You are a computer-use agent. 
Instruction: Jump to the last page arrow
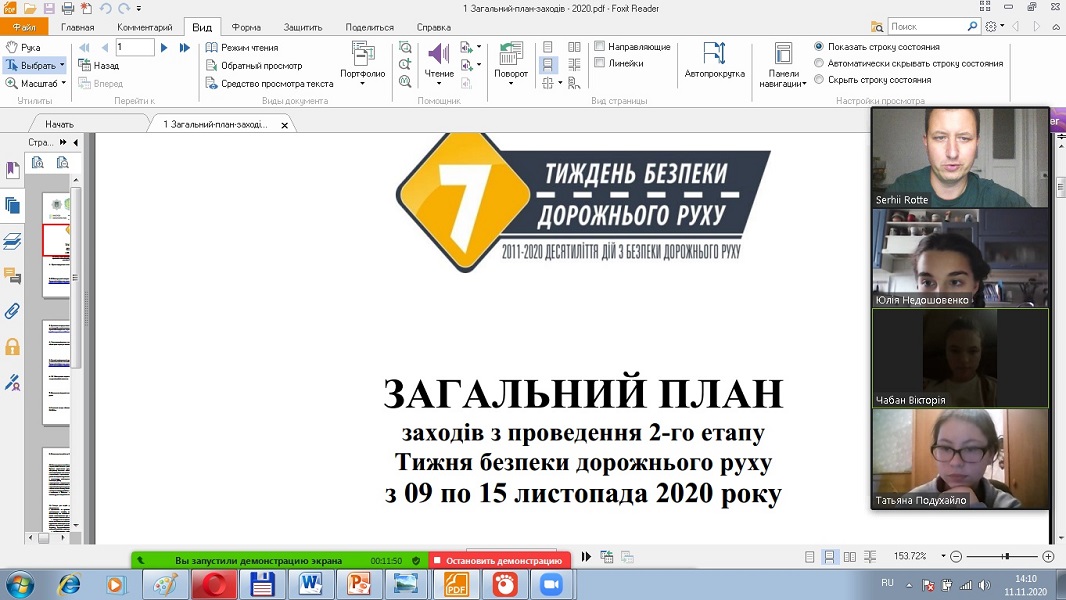coord(184,48)
